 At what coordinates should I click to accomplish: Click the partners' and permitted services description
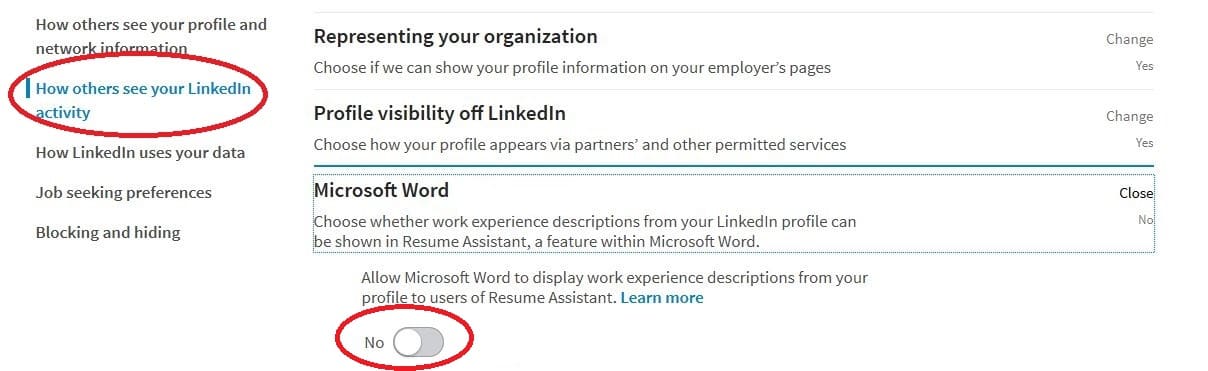(x=580, y=145)
